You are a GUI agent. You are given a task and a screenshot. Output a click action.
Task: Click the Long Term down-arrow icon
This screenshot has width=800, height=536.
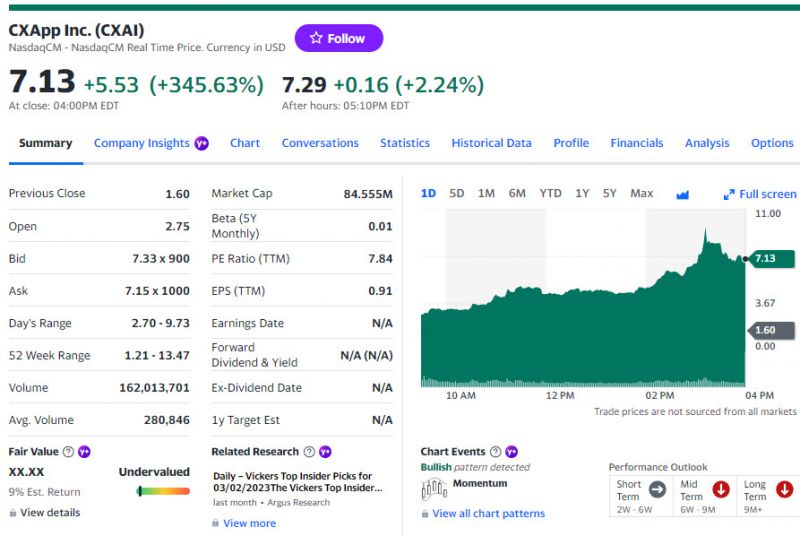[x=785, y=490]
